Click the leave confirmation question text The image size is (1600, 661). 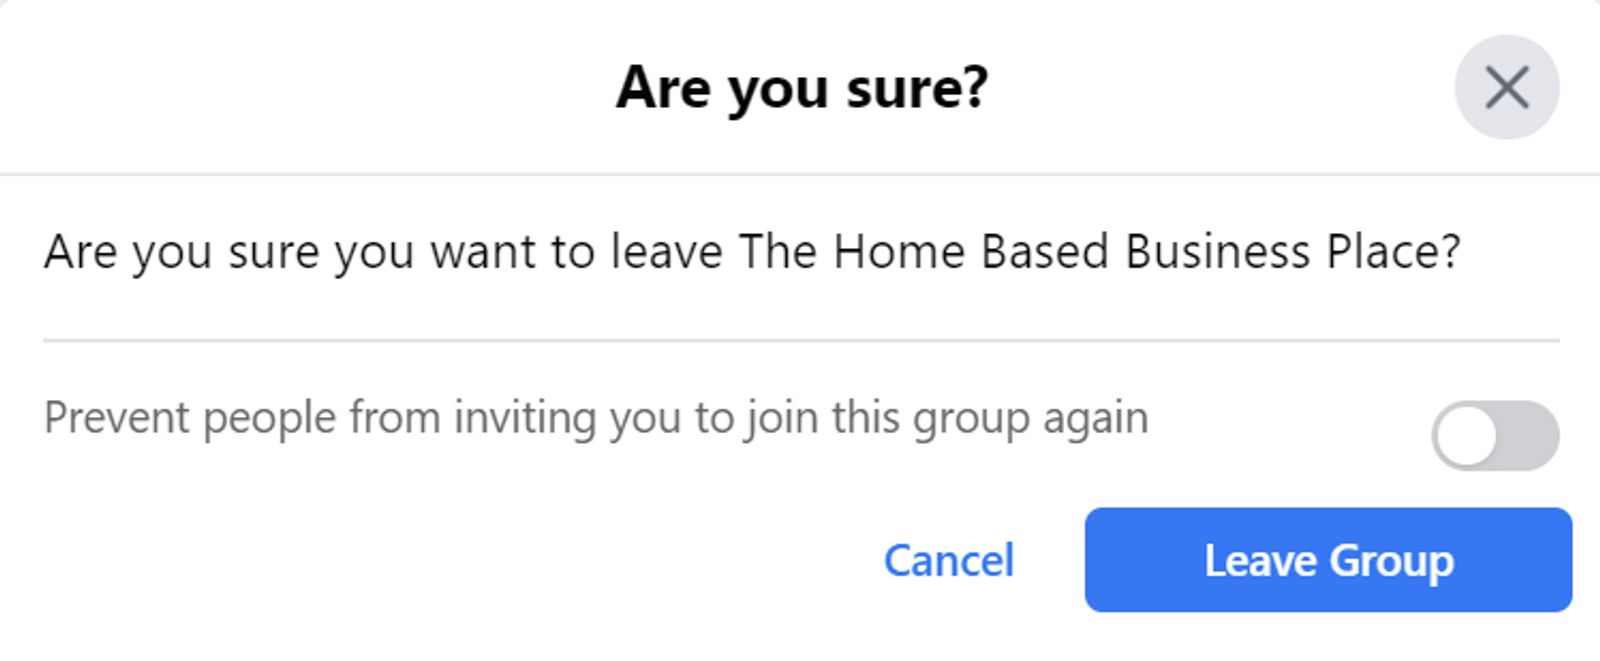[752, 251]
